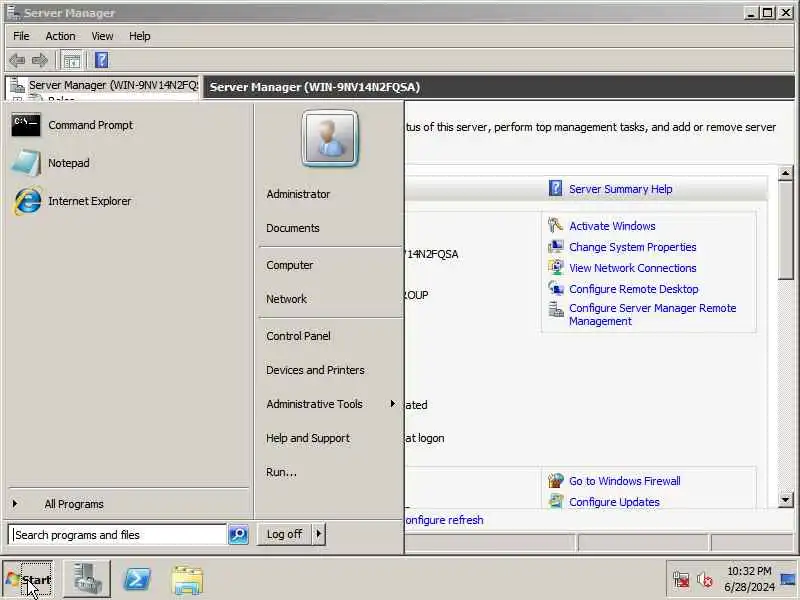800x600 pixels.
Task: Open Server Manager taskbar icon
Action: [x=87, y=579]
